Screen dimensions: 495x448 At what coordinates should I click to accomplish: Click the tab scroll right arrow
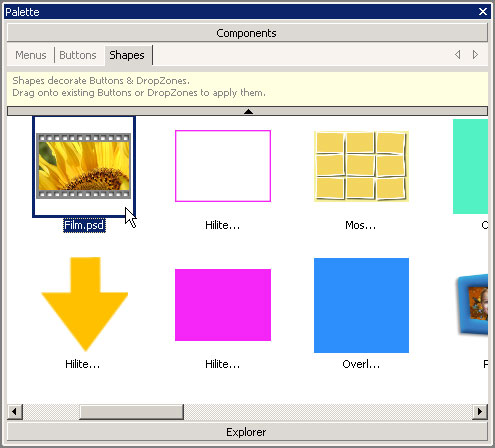click(x=475, y=54)
